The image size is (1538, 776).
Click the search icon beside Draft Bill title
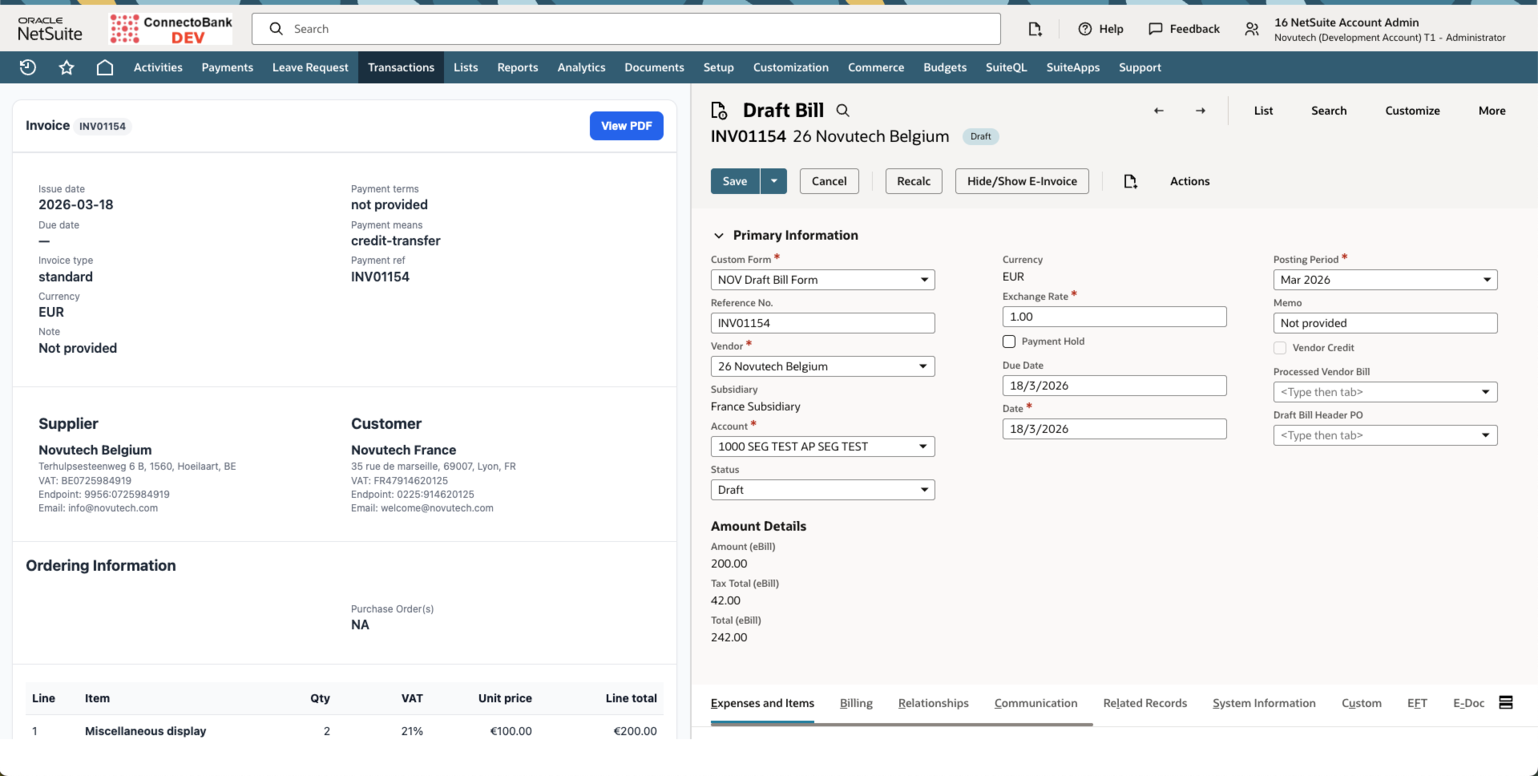(x=841, y=110)
